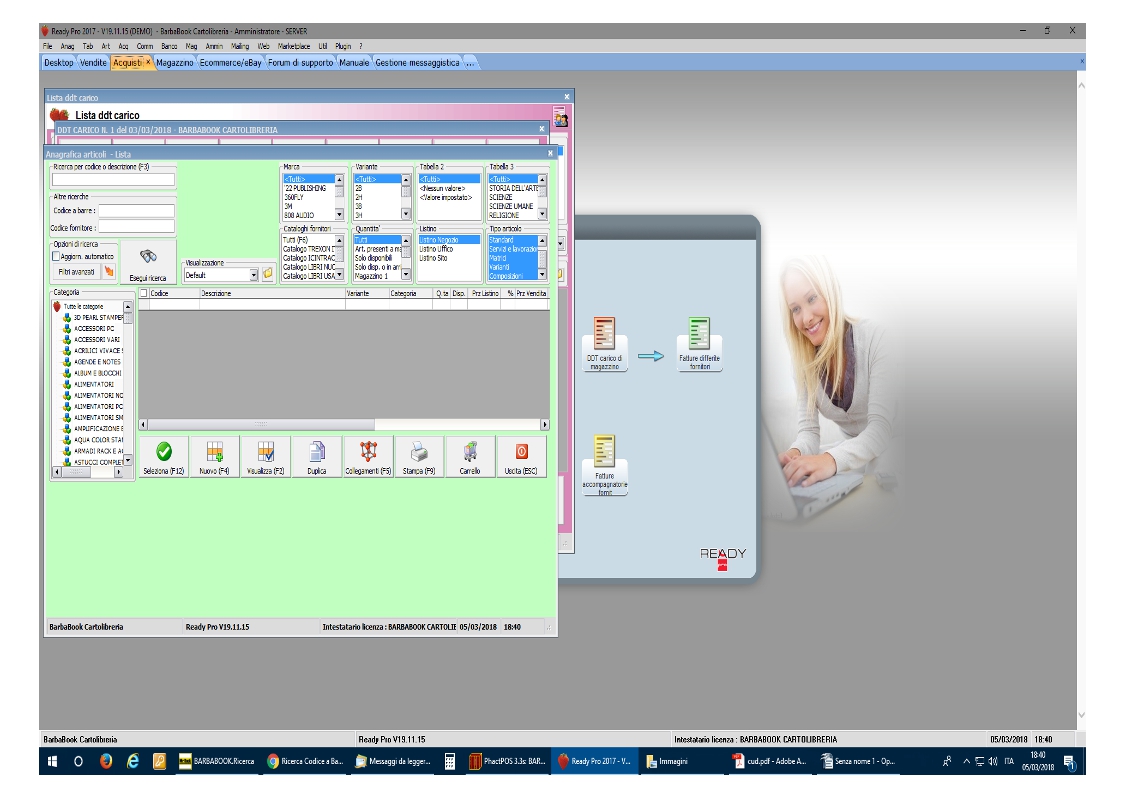Screen dimensions: 1123x794
Task: Select <Nessun valore> in Tabella 2
Action: click(443, 188)
